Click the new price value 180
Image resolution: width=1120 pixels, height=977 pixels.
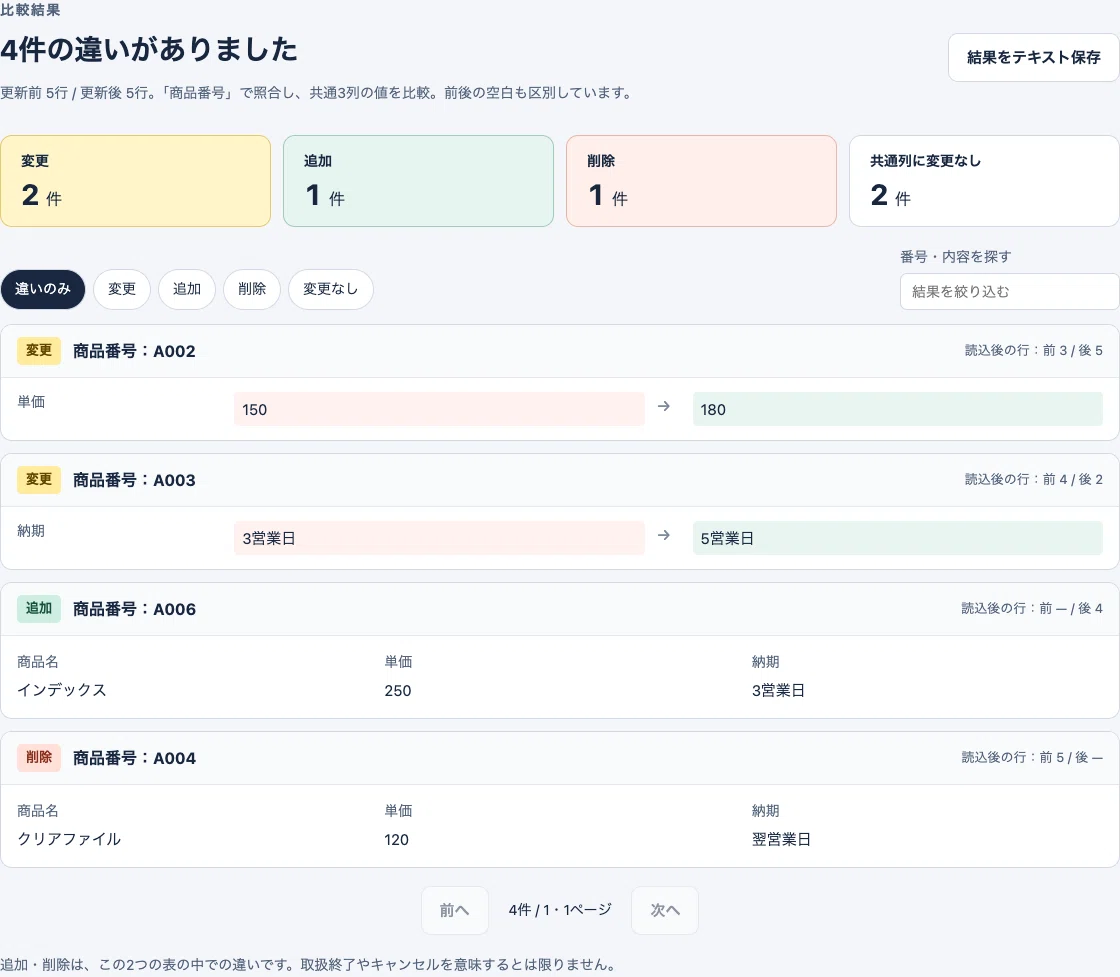tap(898, 409)
